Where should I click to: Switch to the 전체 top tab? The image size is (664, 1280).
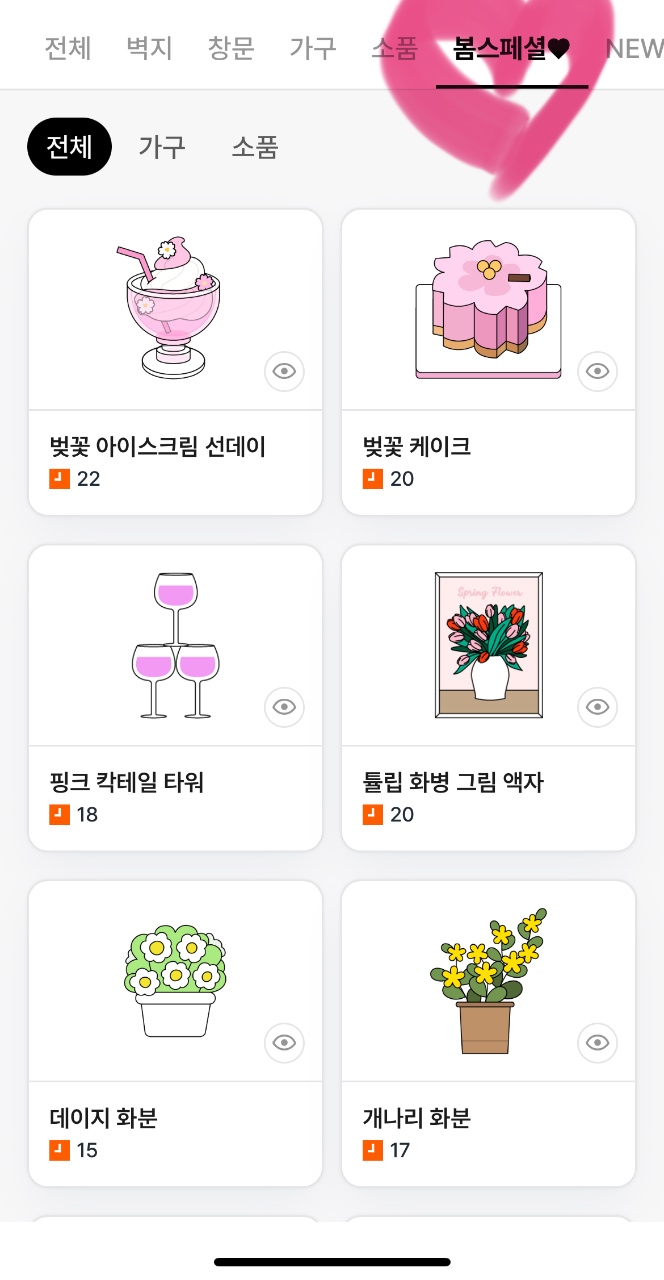coord(68,48)
